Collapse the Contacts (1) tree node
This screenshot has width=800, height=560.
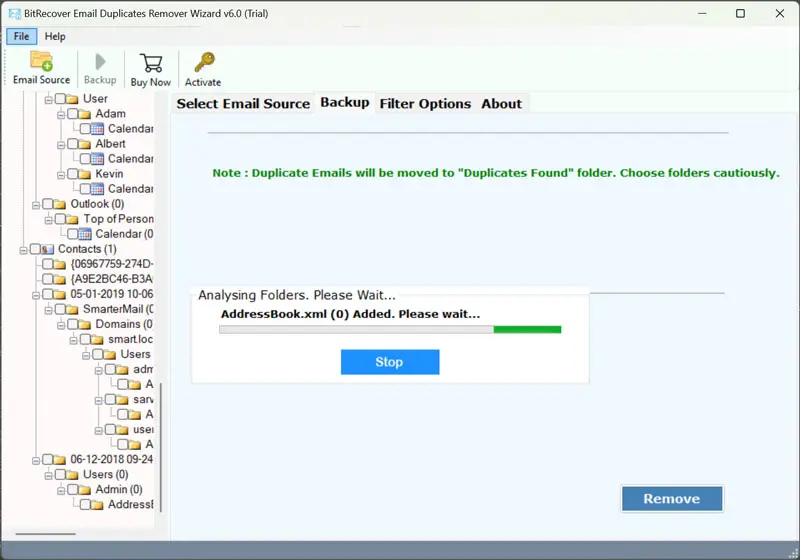coord(23,250)
